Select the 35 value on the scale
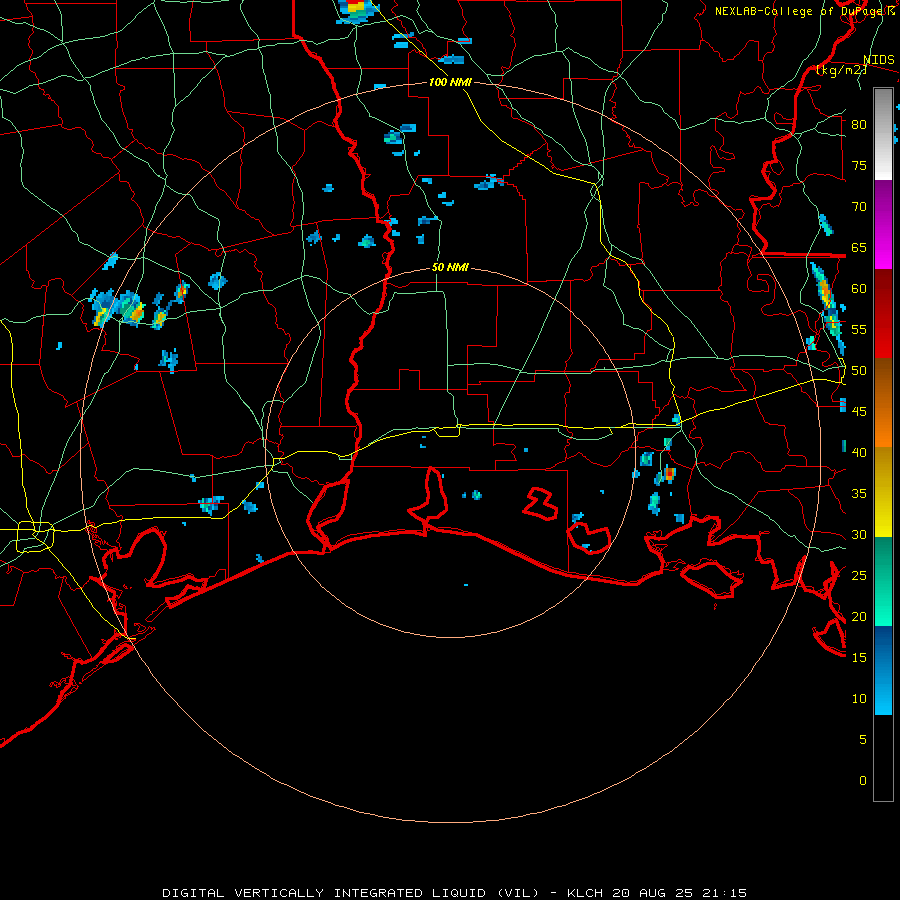This screenshot has width=900, height=900. 859,494
